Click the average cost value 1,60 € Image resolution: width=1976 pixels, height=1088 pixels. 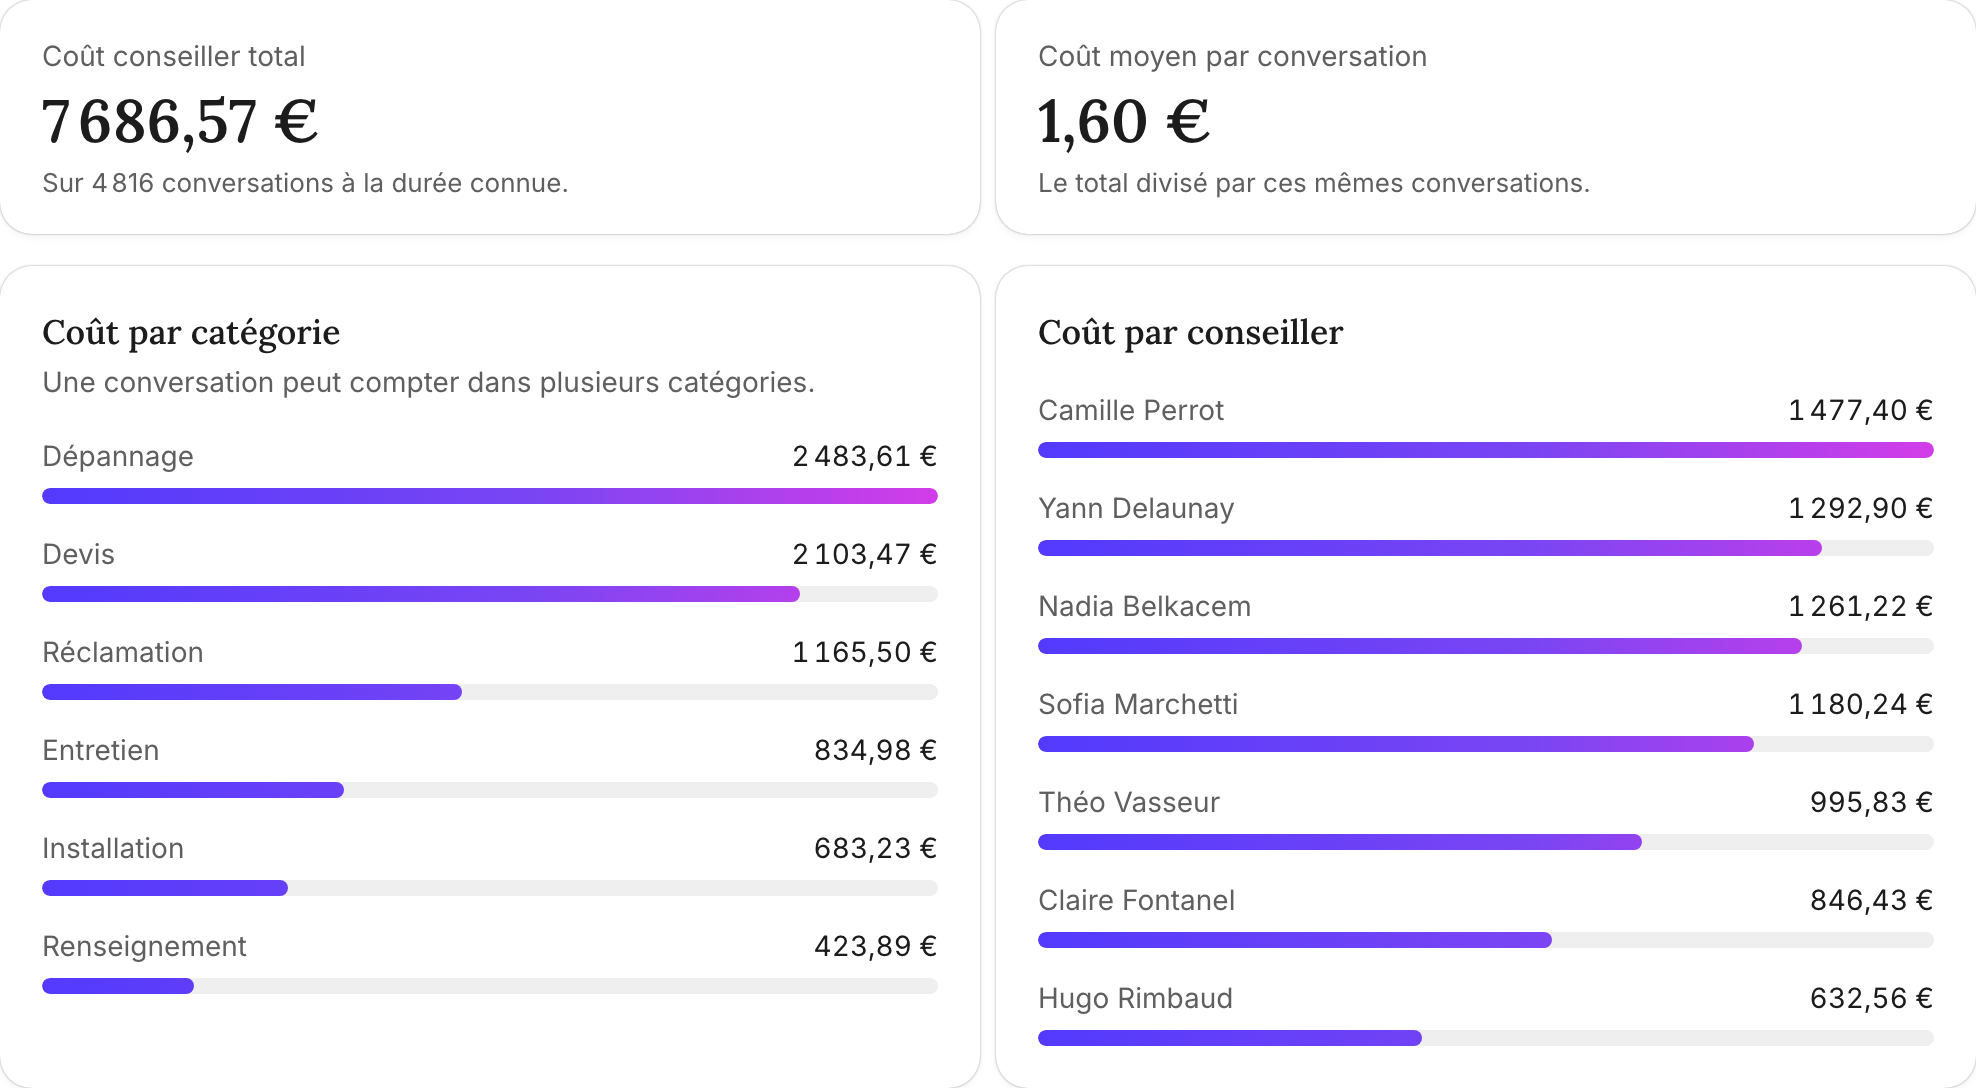pos(1124,122)
